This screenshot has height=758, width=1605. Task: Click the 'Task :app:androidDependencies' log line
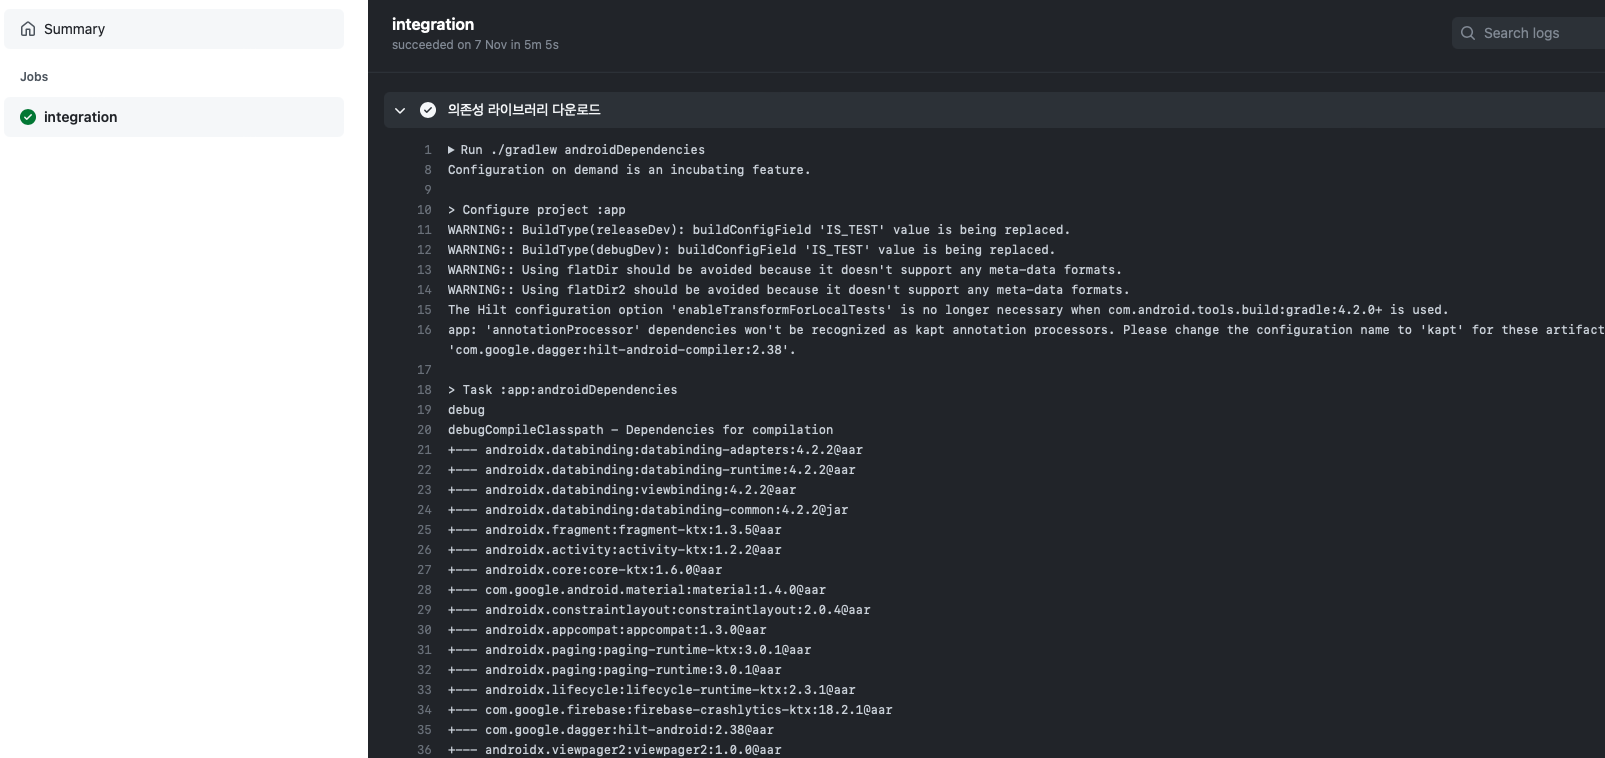[x=563, y=390]
